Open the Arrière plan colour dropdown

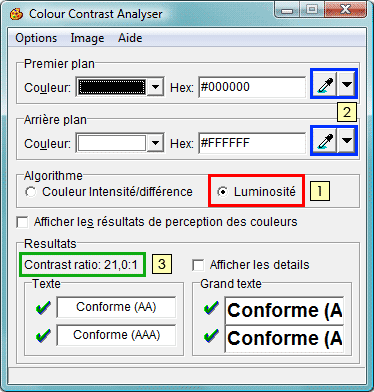point(155,144)
